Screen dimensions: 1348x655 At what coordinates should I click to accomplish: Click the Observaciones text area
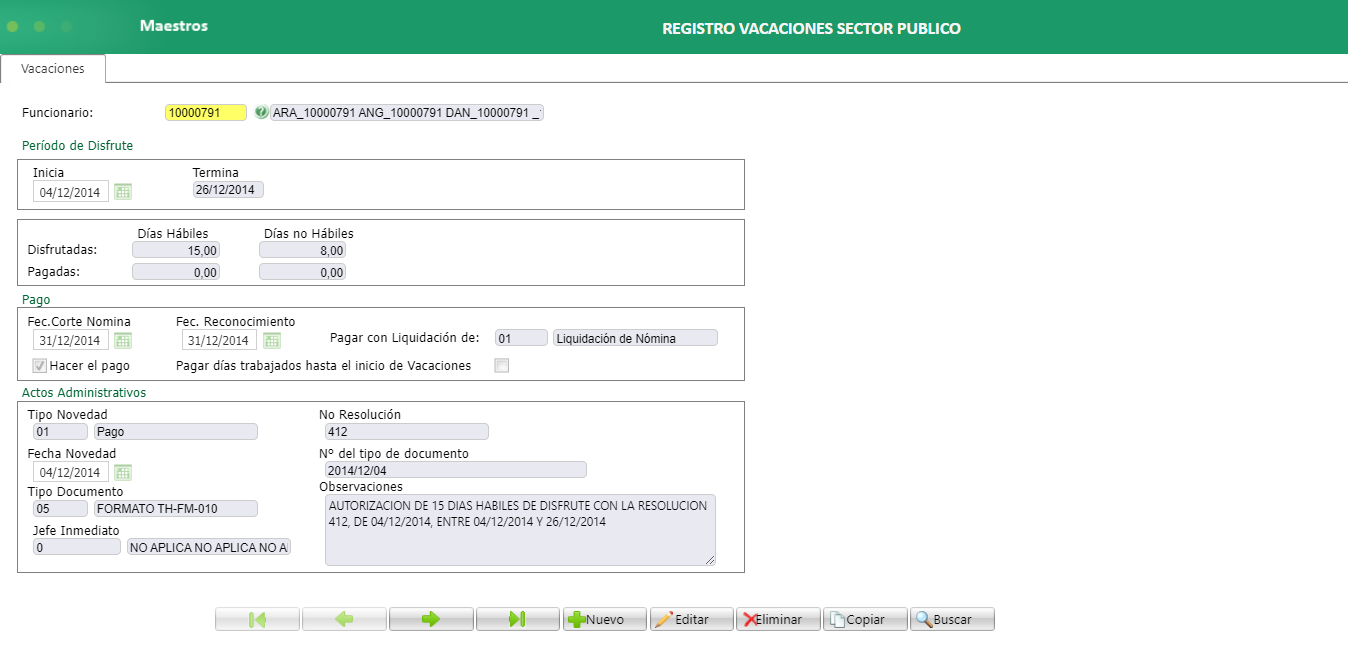[521, 530]
